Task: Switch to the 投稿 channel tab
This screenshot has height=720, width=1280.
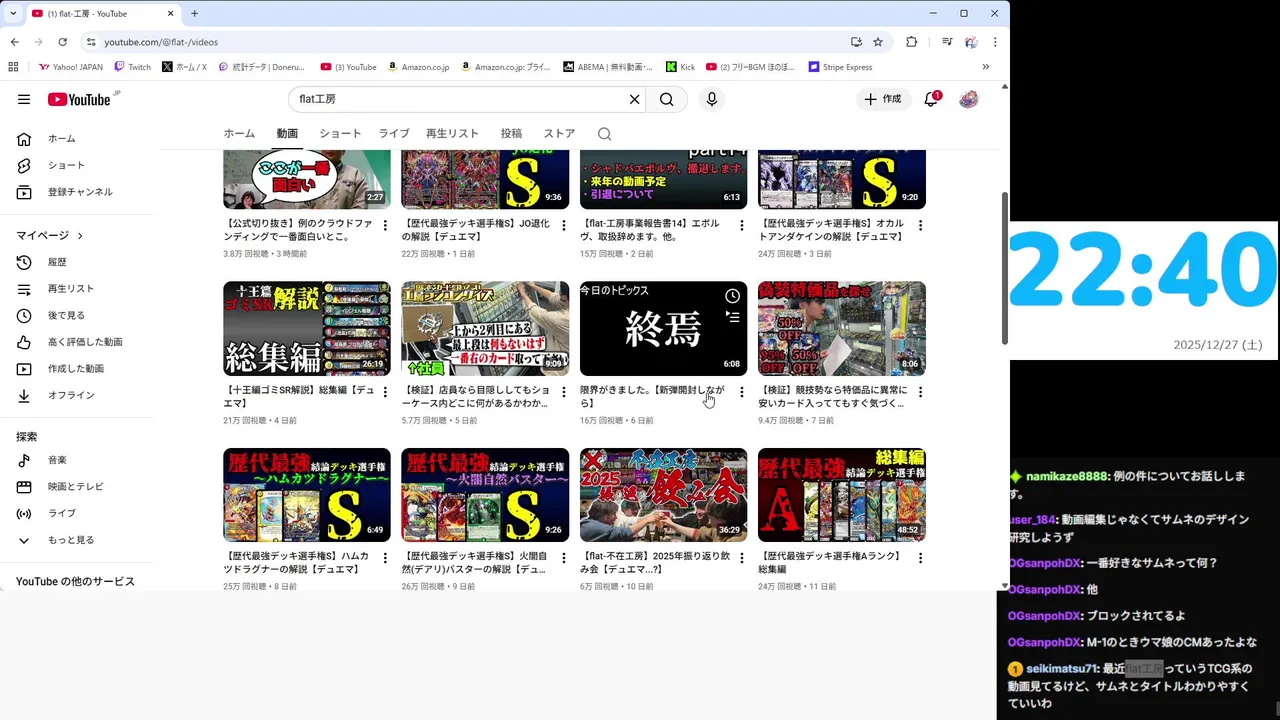Action: pos(511,133)
